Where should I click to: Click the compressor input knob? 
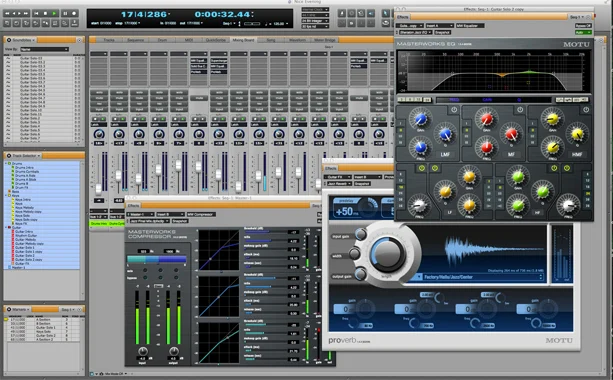tap(143, 350)
